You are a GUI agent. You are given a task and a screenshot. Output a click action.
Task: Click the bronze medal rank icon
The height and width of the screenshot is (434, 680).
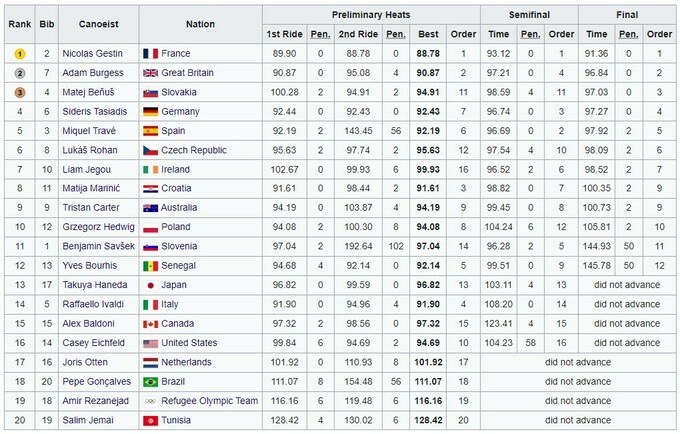pyautogui.click(x=19, y=91)
